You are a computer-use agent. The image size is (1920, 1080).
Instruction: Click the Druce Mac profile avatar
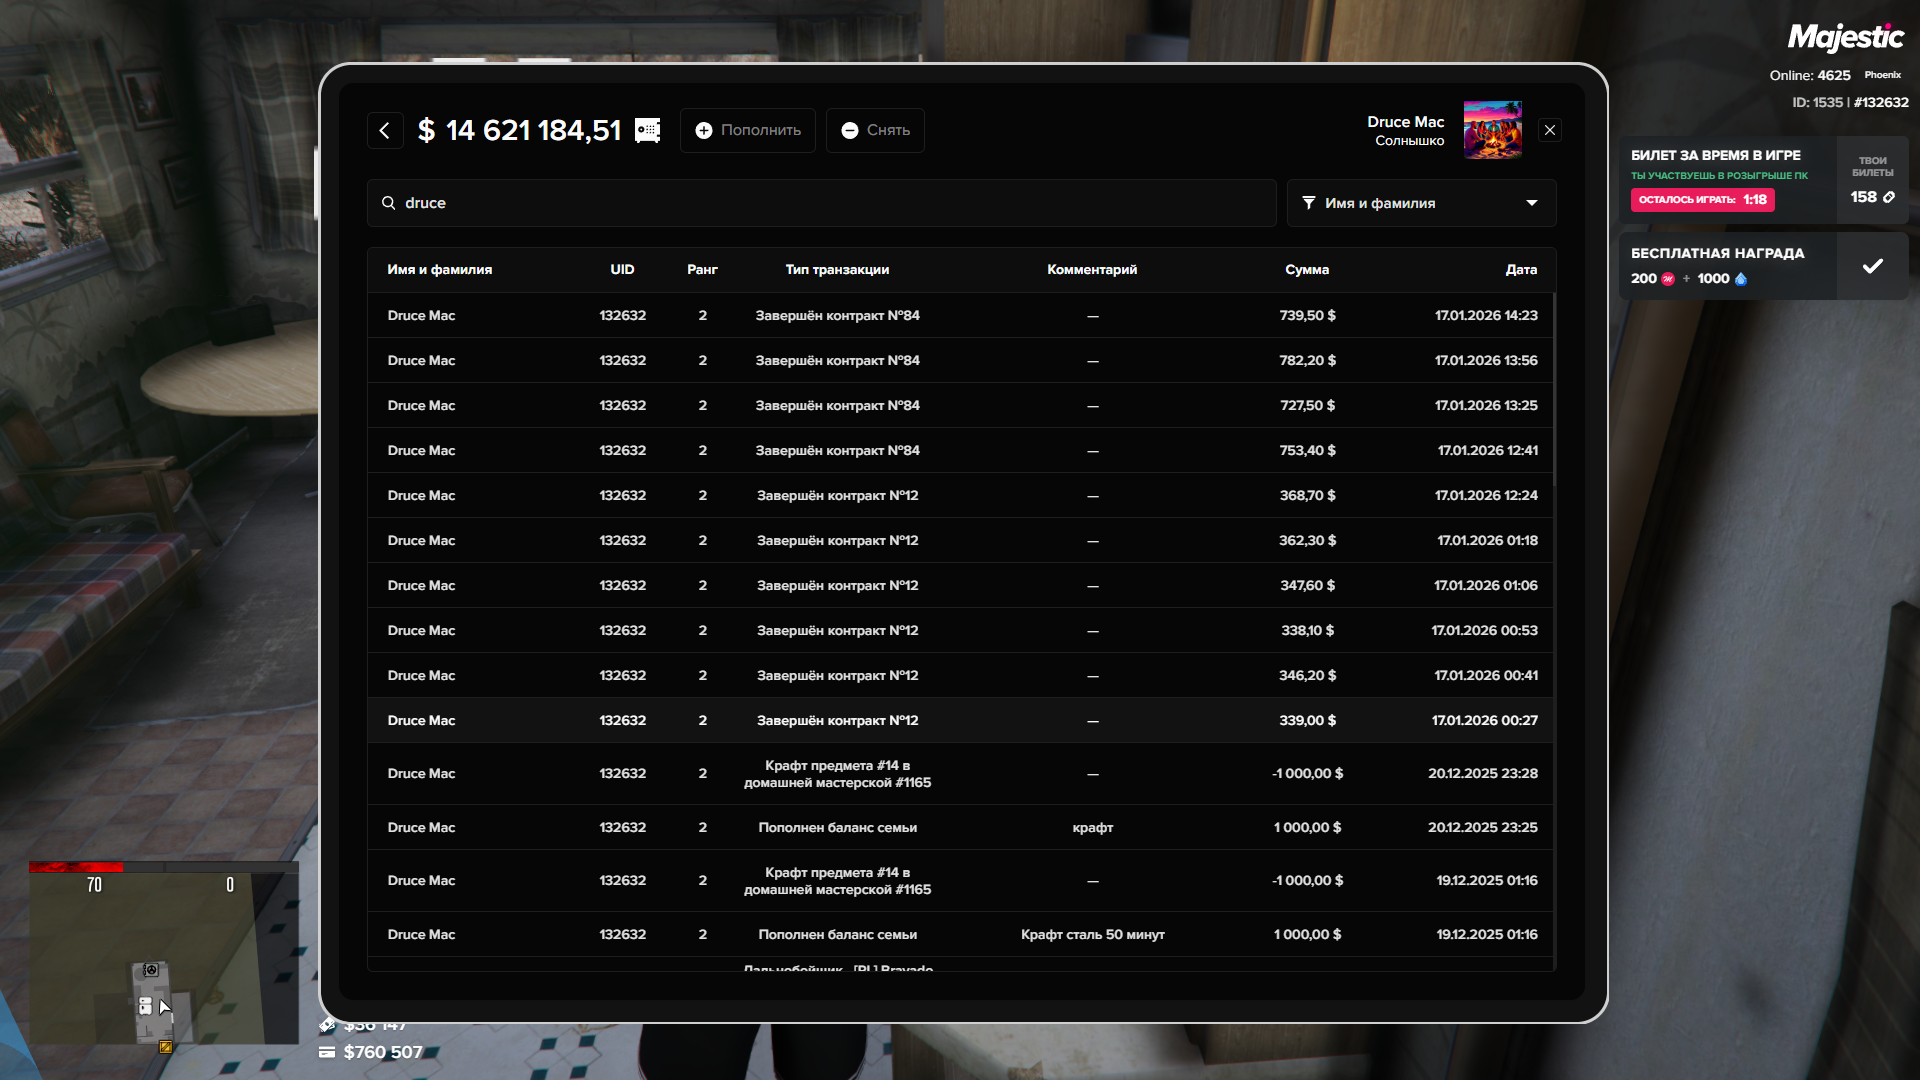point(1492,130)
